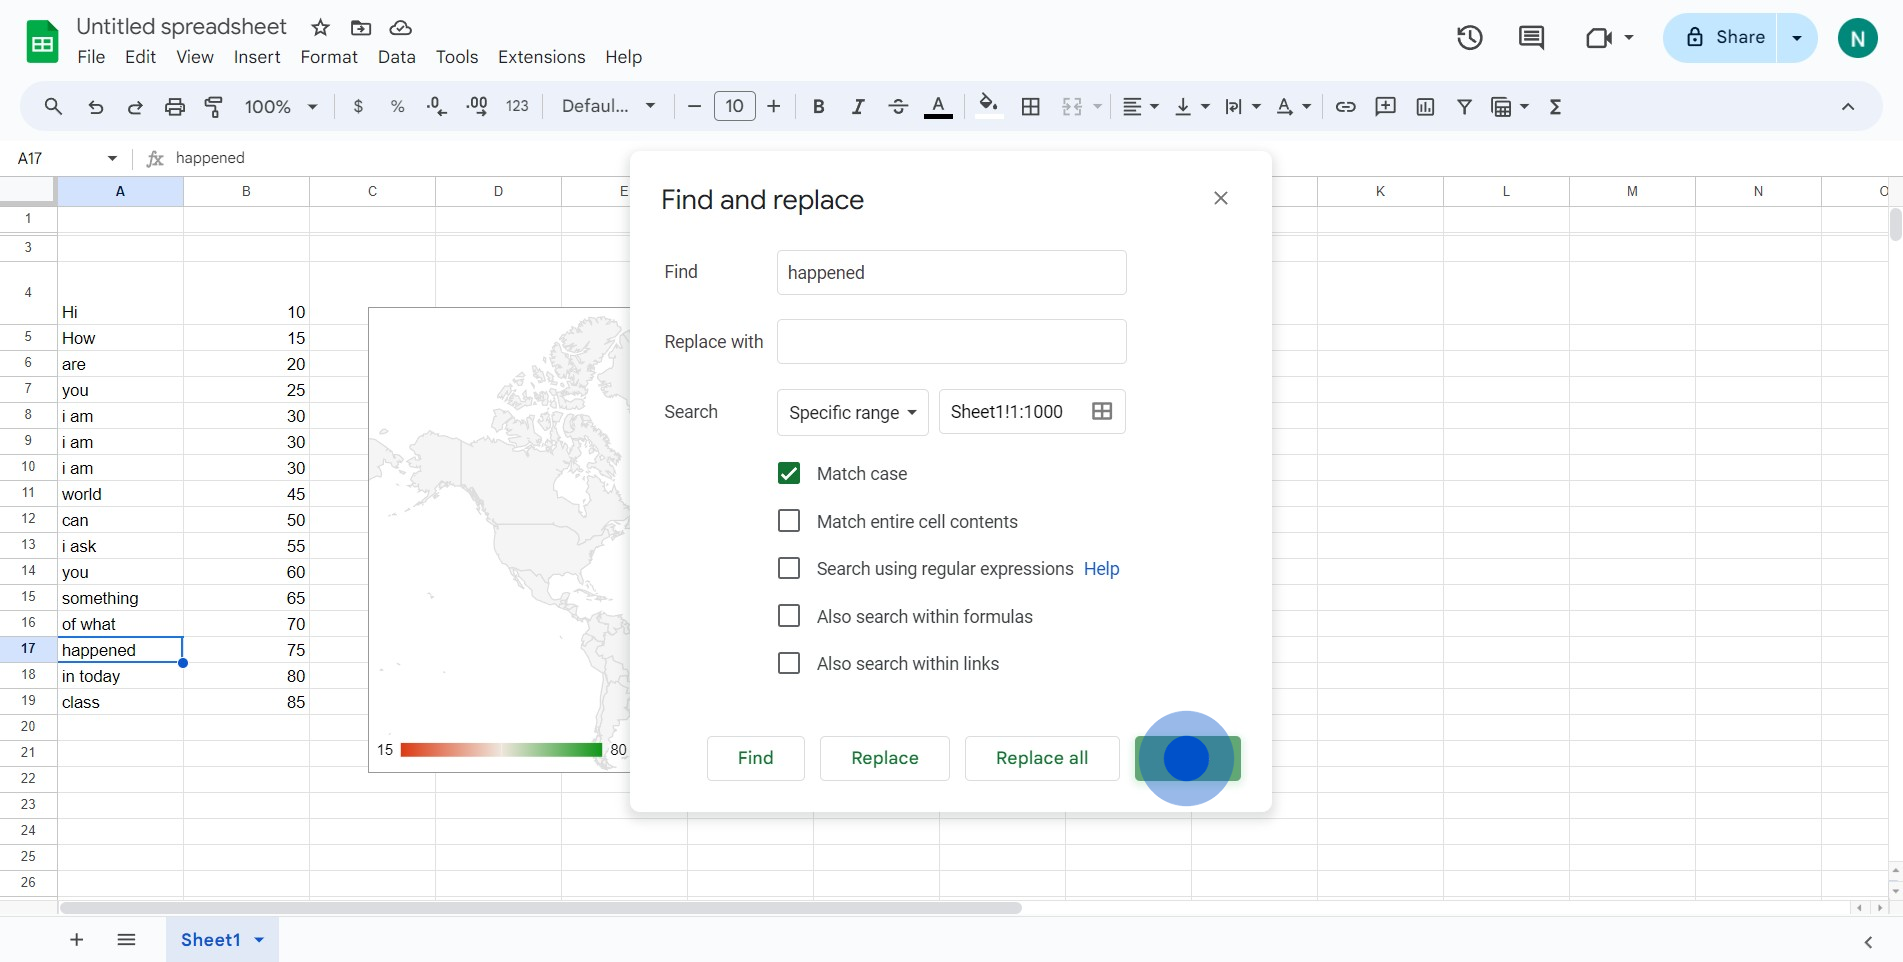Click the insert chart icon
1903x962 pixels.
1425,107
